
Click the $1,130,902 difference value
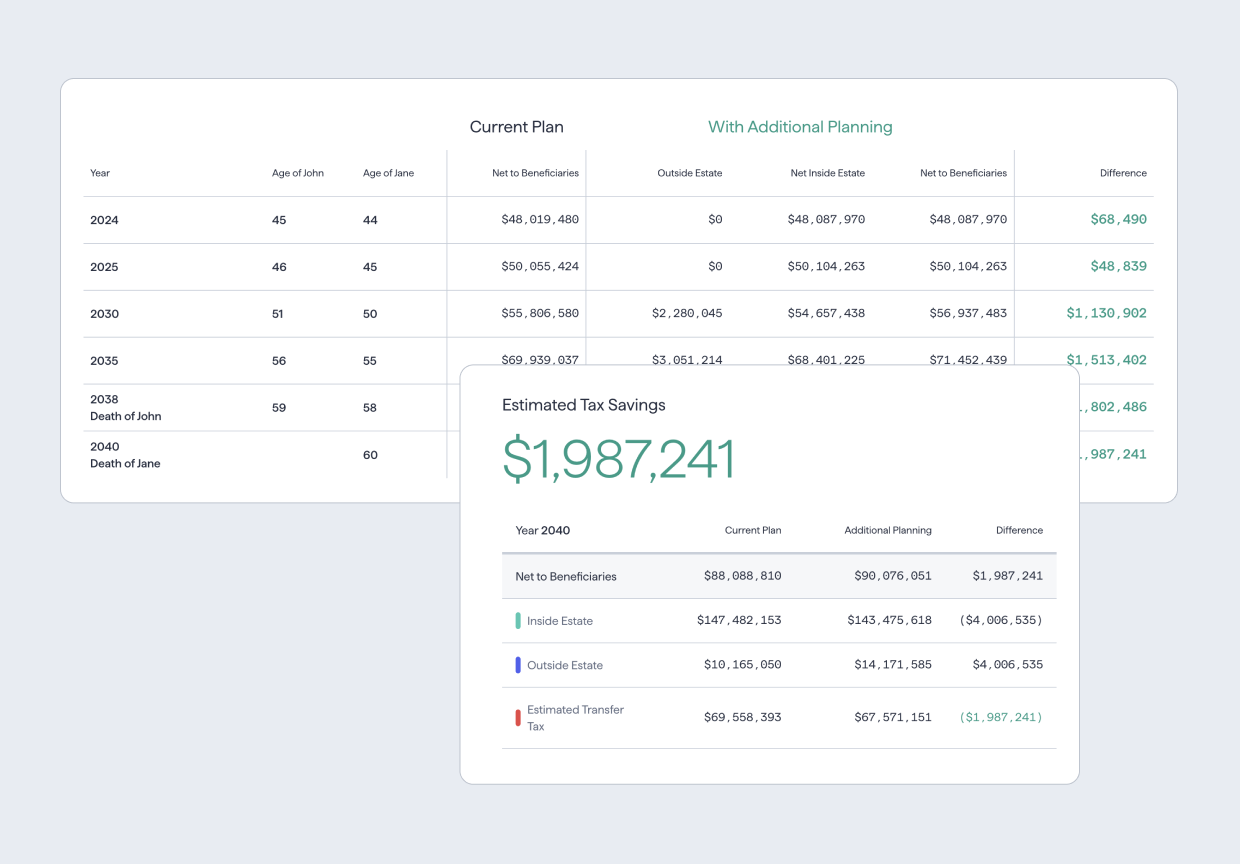tap(1106, 313)
